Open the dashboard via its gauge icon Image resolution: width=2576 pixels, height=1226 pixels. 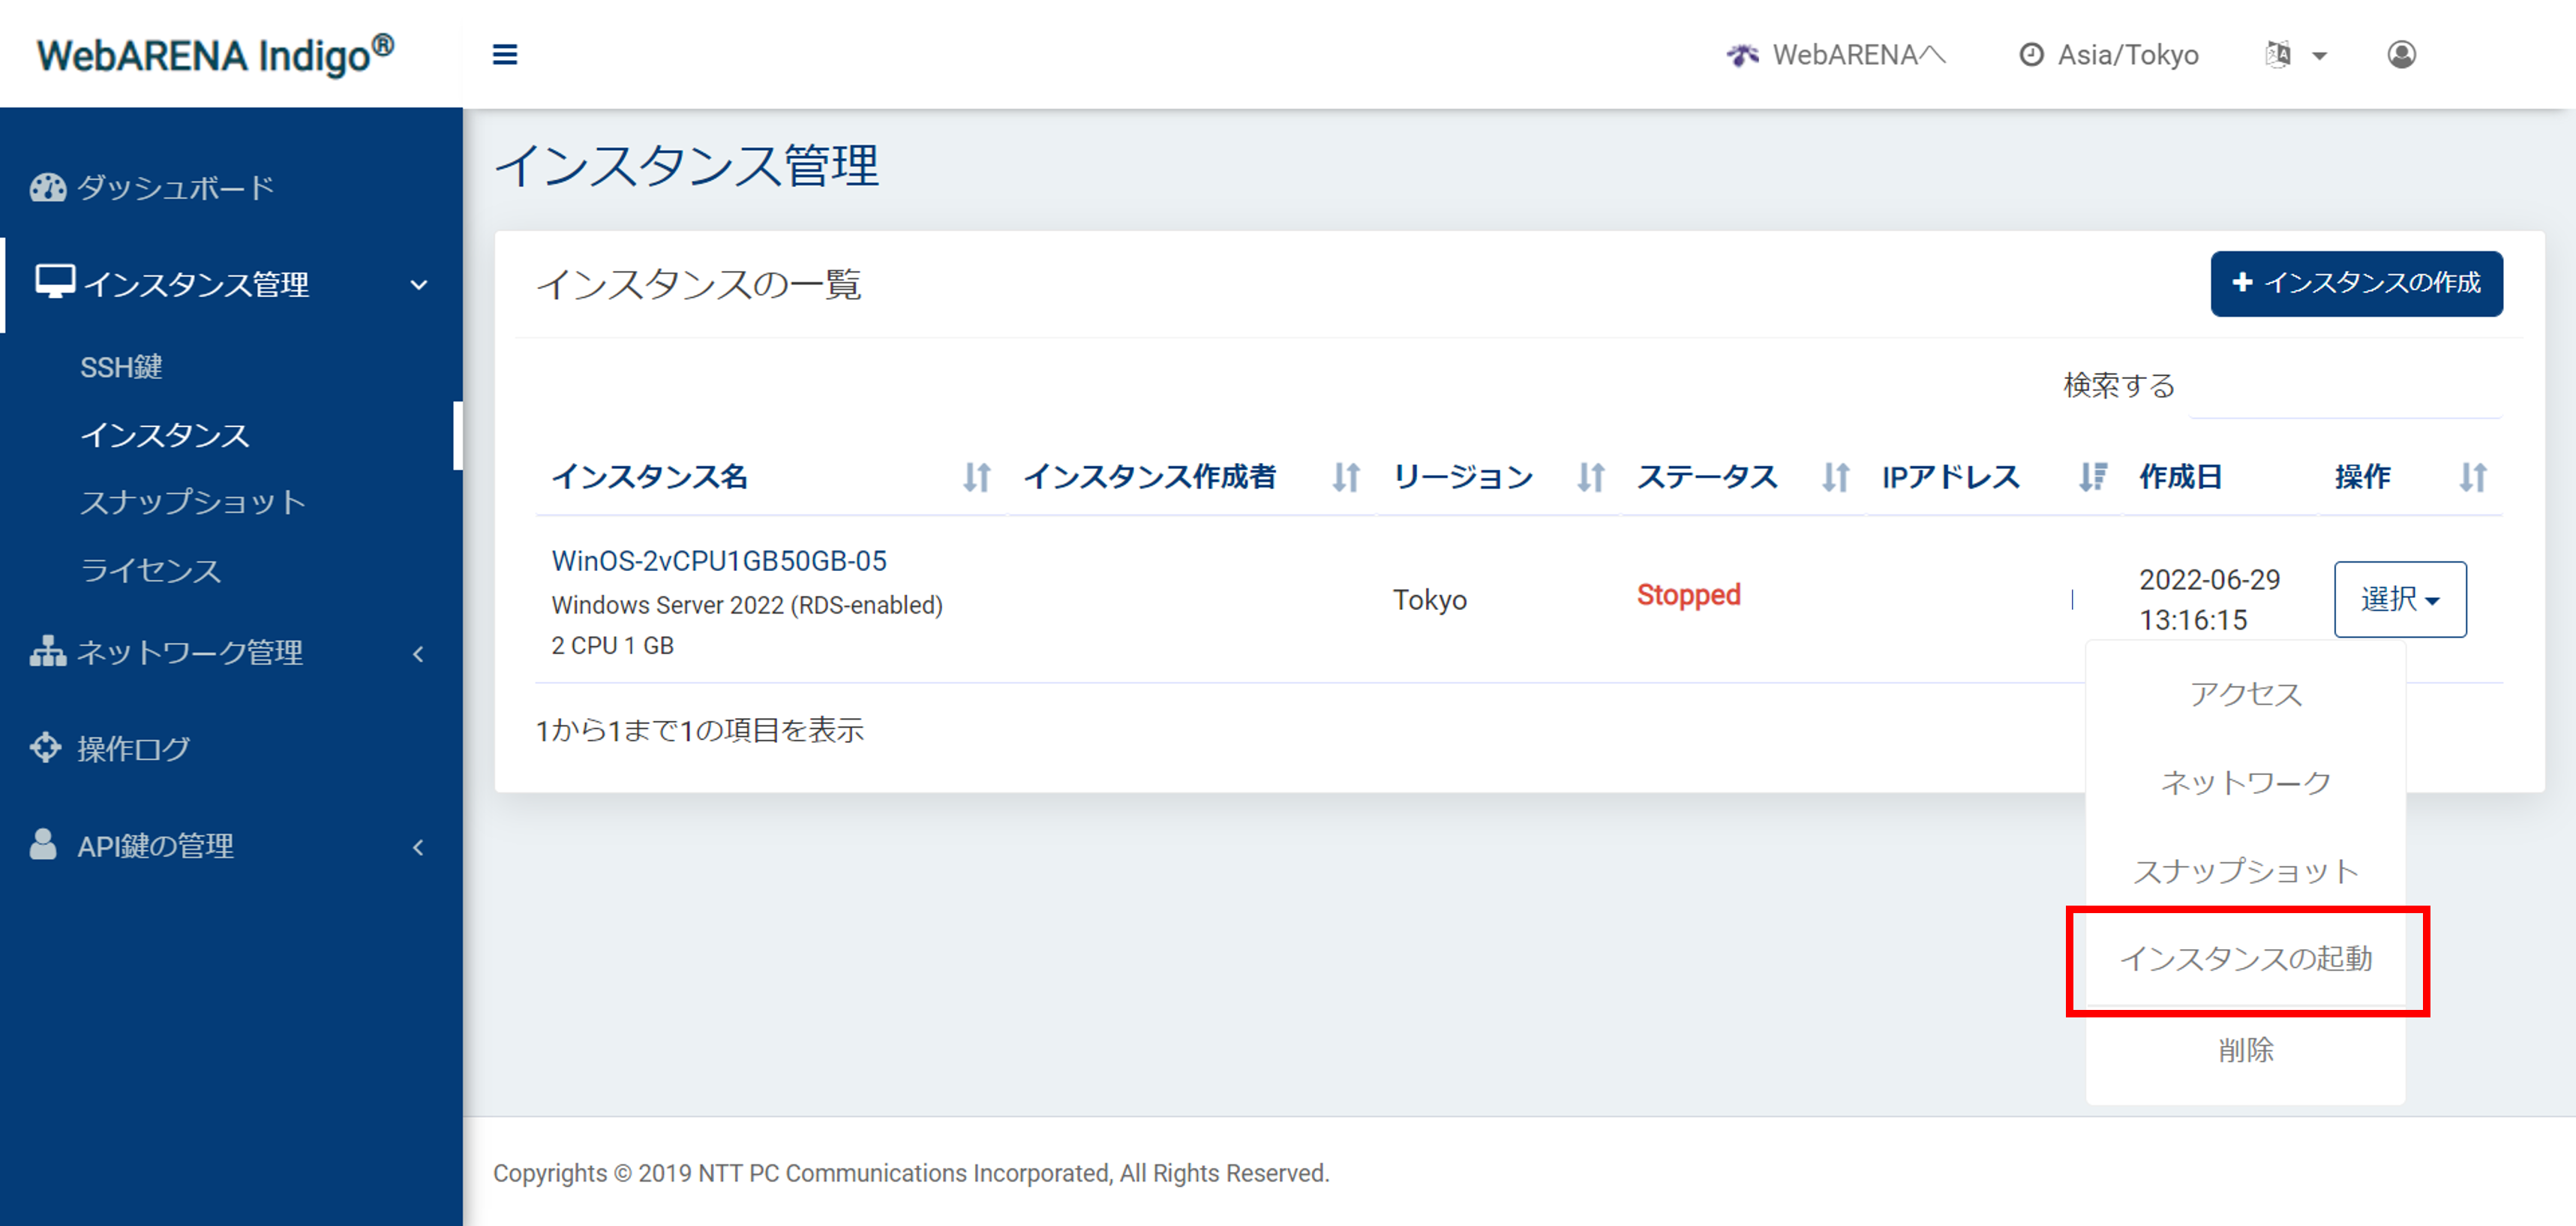tap(47, 186)
